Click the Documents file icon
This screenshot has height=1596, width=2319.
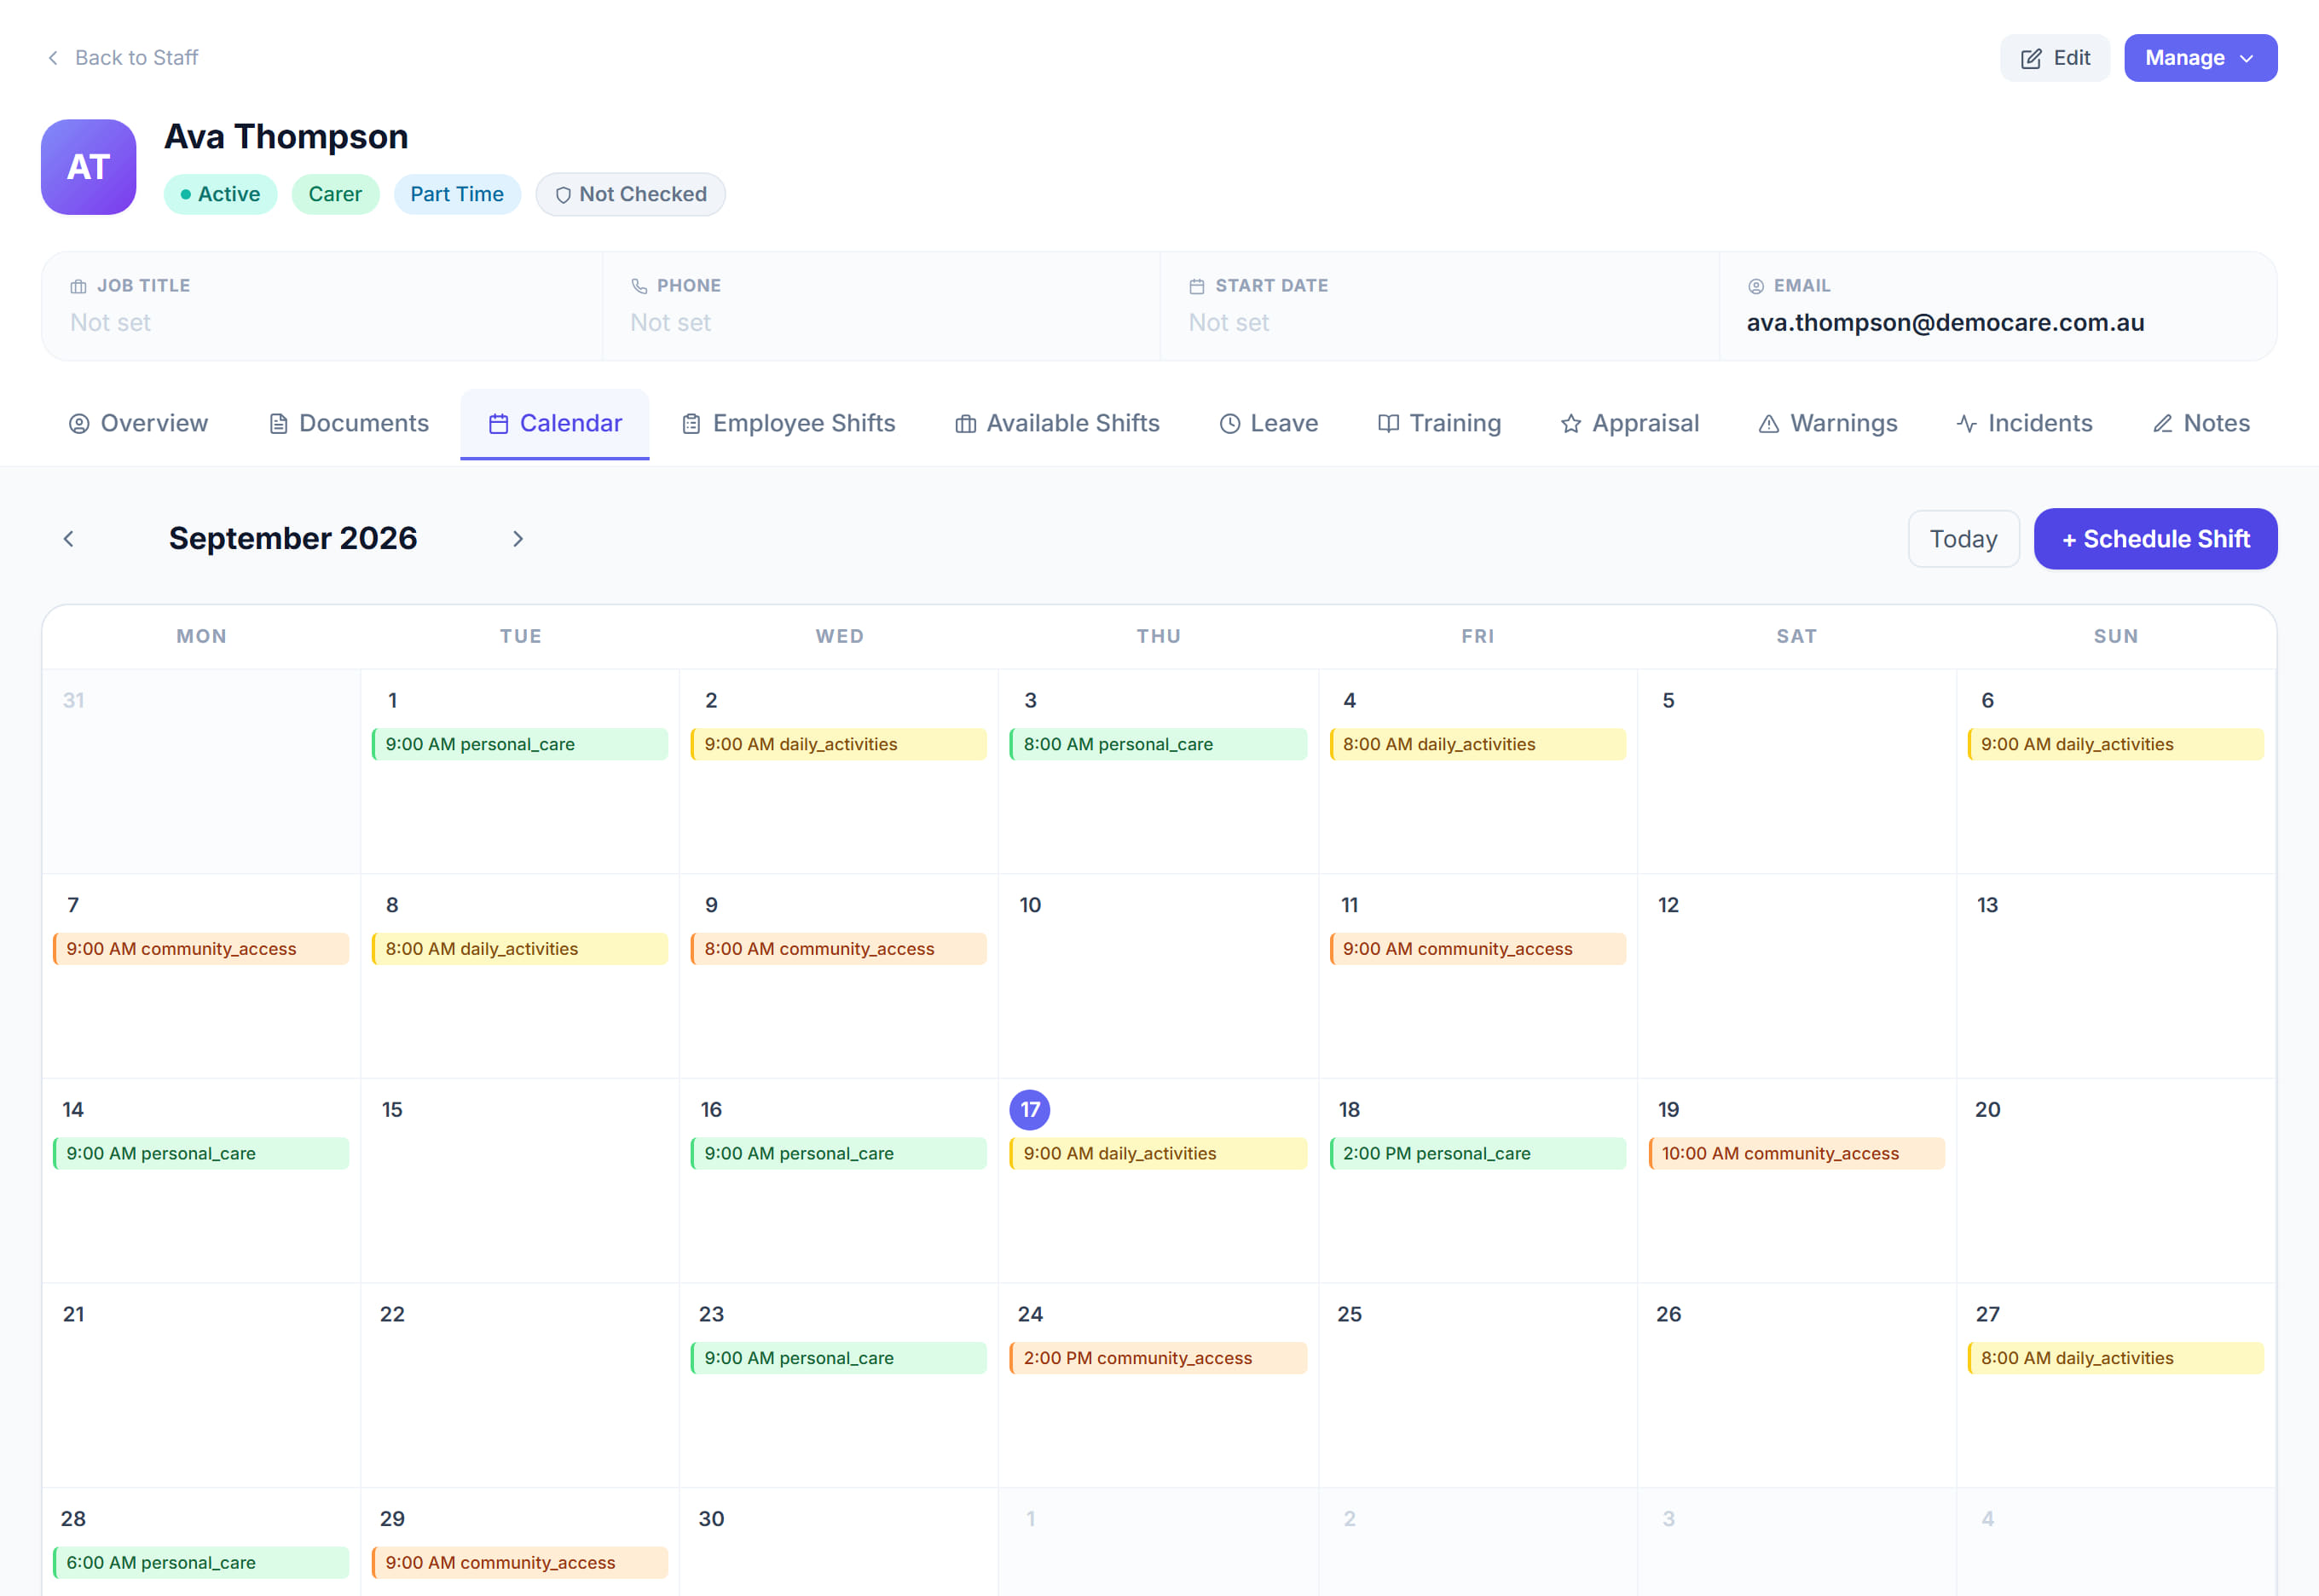(x=278, y=424)
